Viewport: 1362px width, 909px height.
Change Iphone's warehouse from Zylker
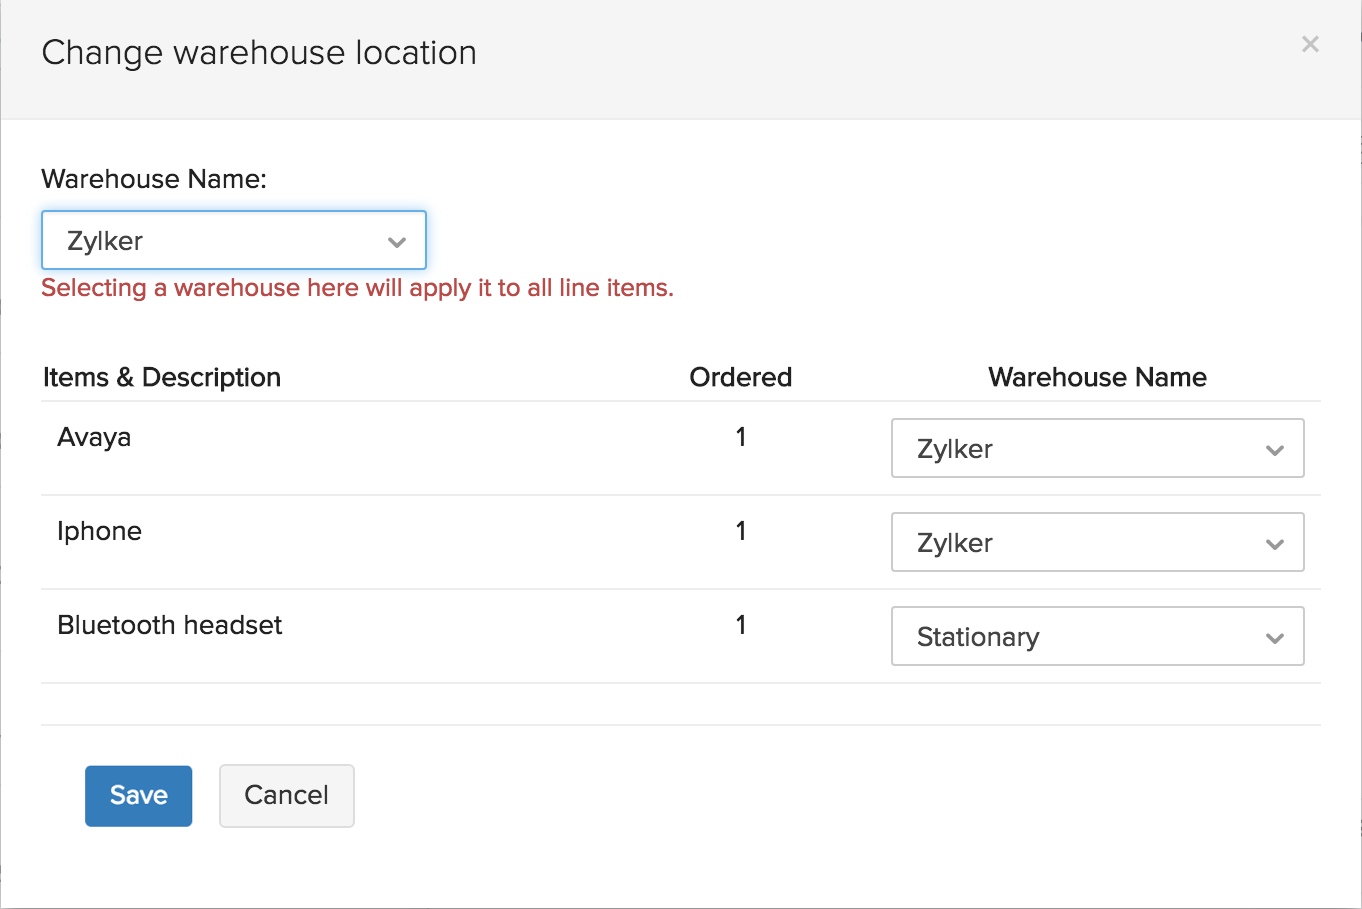coord(1097,543)
